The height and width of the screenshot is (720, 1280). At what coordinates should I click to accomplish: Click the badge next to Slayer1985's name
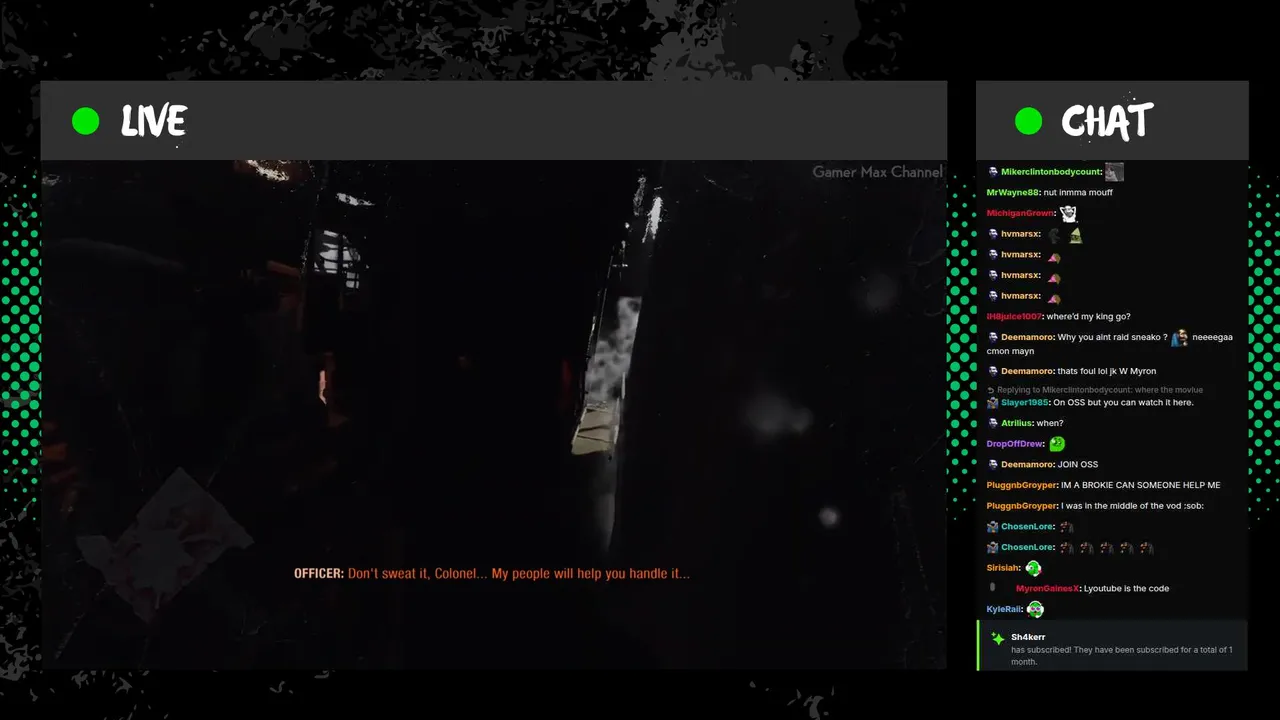pyautogui.click(x=993, y=402)
